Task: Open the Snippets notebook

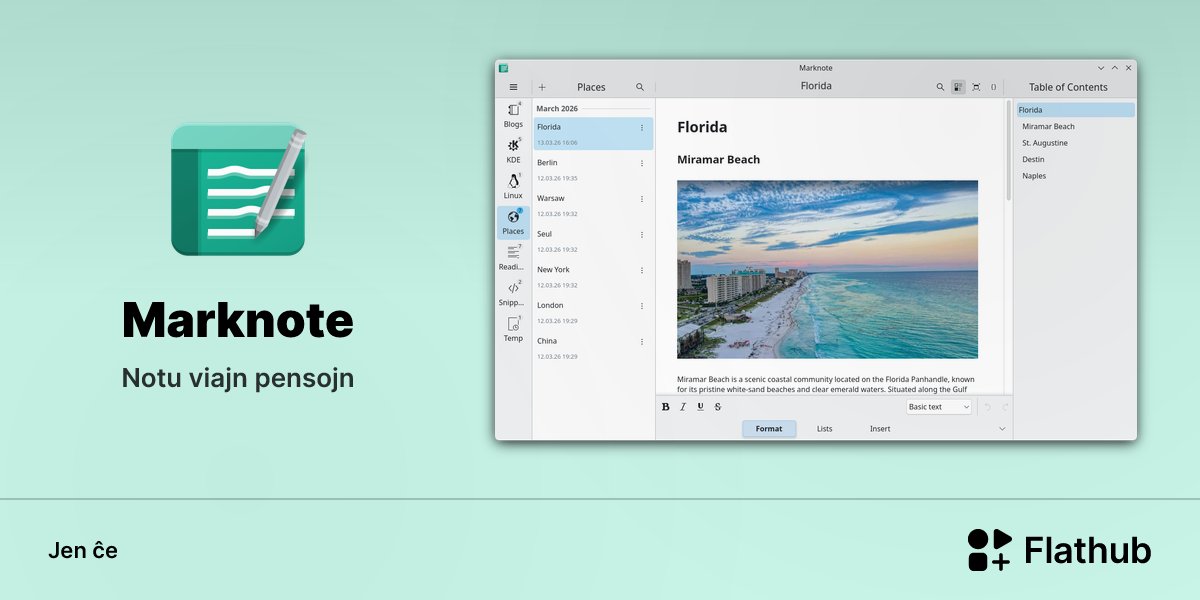Action: click(x=513, y=293)
